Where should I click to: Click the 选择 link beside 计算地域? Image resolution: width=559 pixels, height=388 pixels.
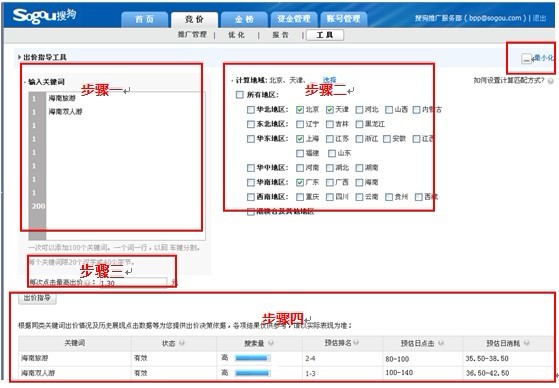(329, 80)
